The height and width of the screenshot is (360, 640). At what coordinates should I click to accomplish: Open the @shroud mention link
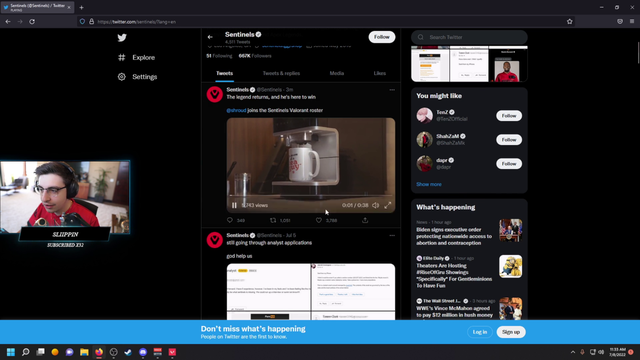tap(236, 110)
